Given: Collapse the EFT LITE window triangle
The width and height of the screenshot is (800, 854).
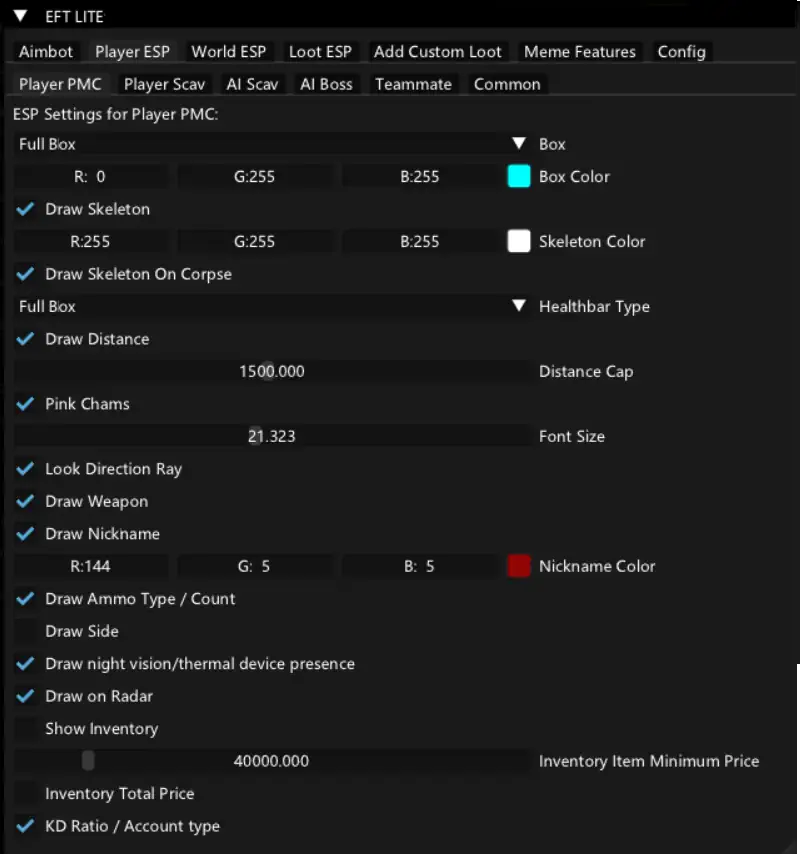Looking at the screenshot, I should point(21,16).
